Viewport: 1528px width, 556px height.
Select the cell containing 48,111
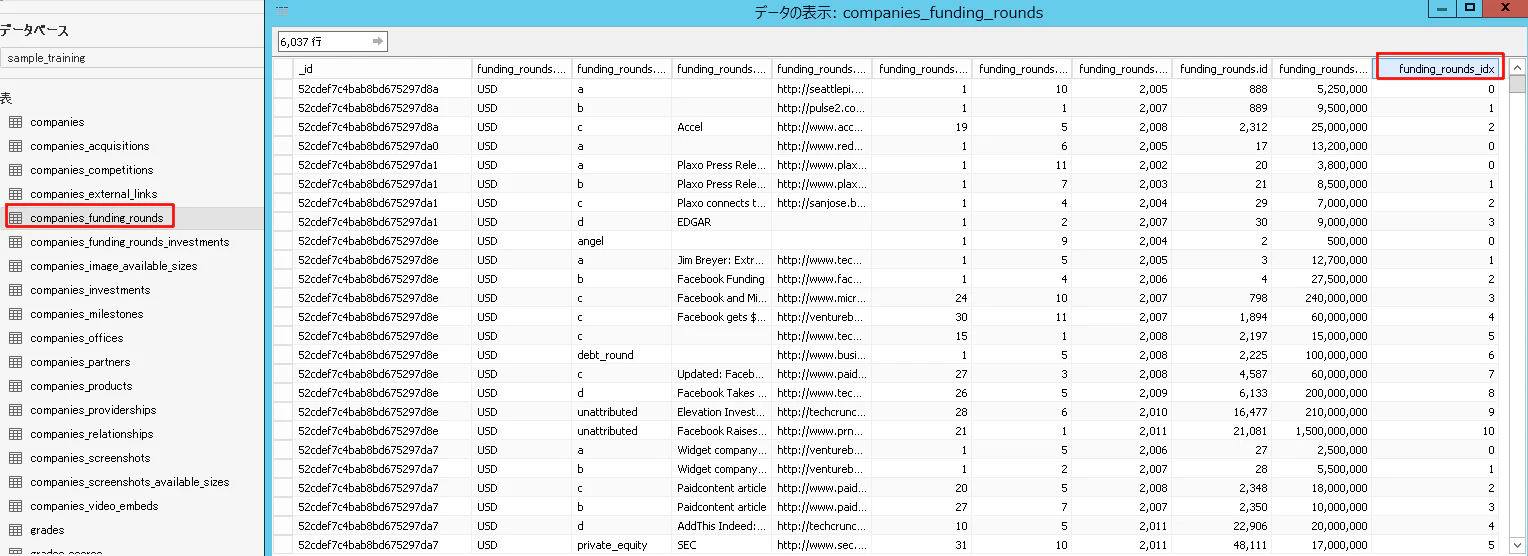point(1222,545)
